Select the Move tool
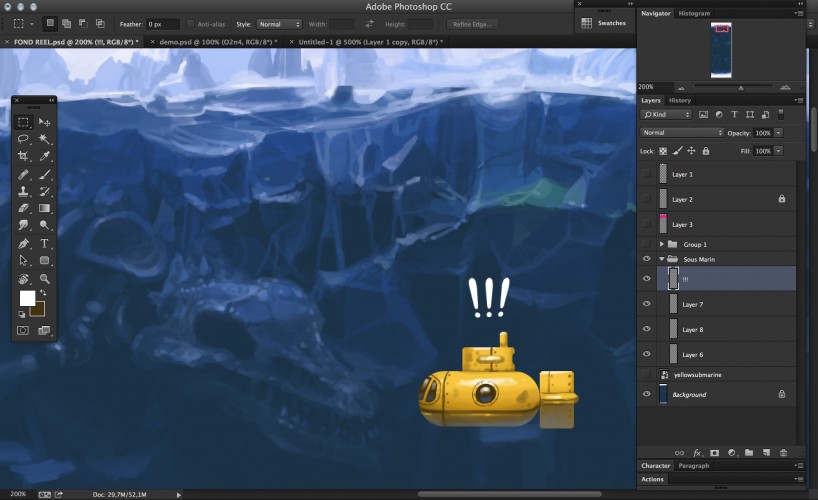 coord(44,122)
